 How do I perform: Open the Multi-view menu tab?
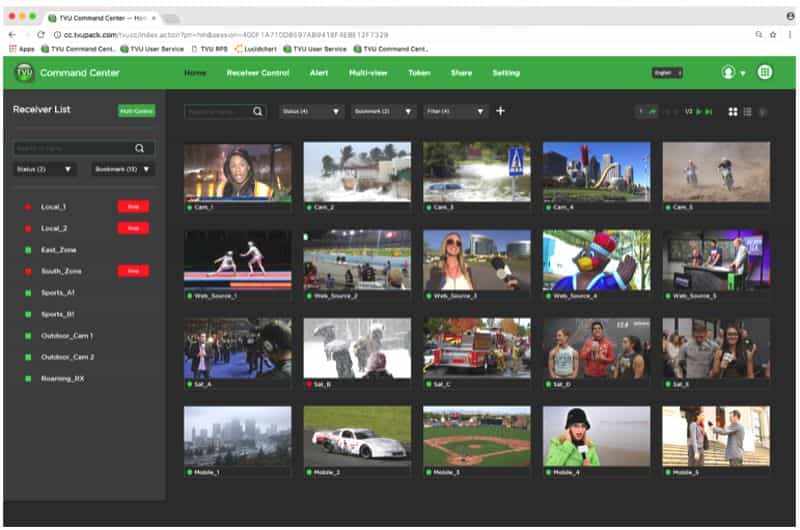pos(368,73)
